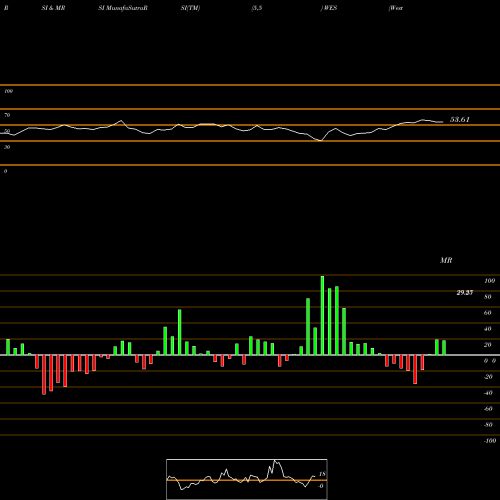Click the MR axis 100 label
Image resolution: width=500 pixels, height=500 pixels.
(x=490, y=281)
